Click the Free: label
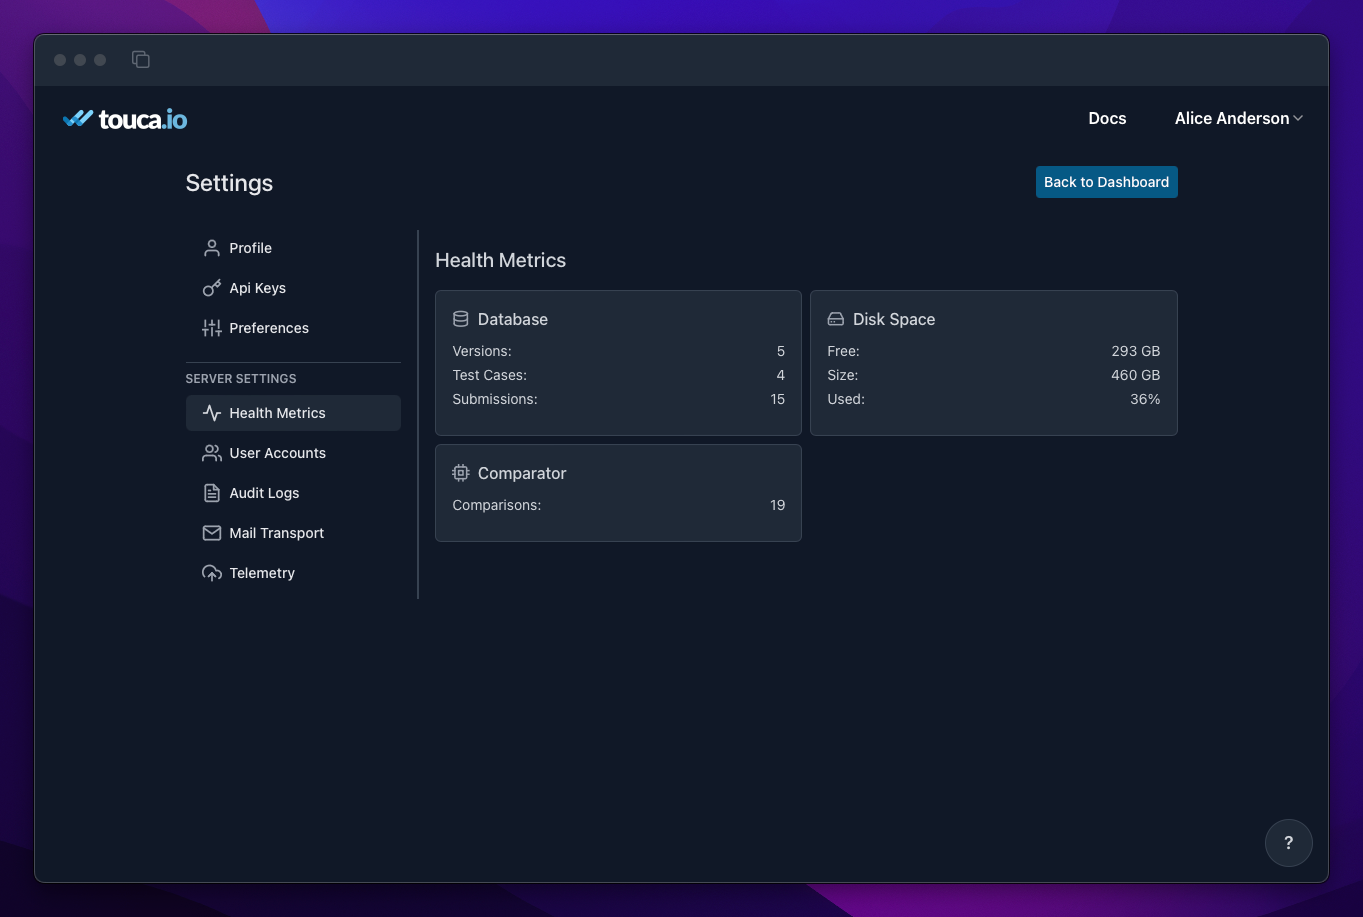Screen dimensions: 1363x917 point(844,351)
